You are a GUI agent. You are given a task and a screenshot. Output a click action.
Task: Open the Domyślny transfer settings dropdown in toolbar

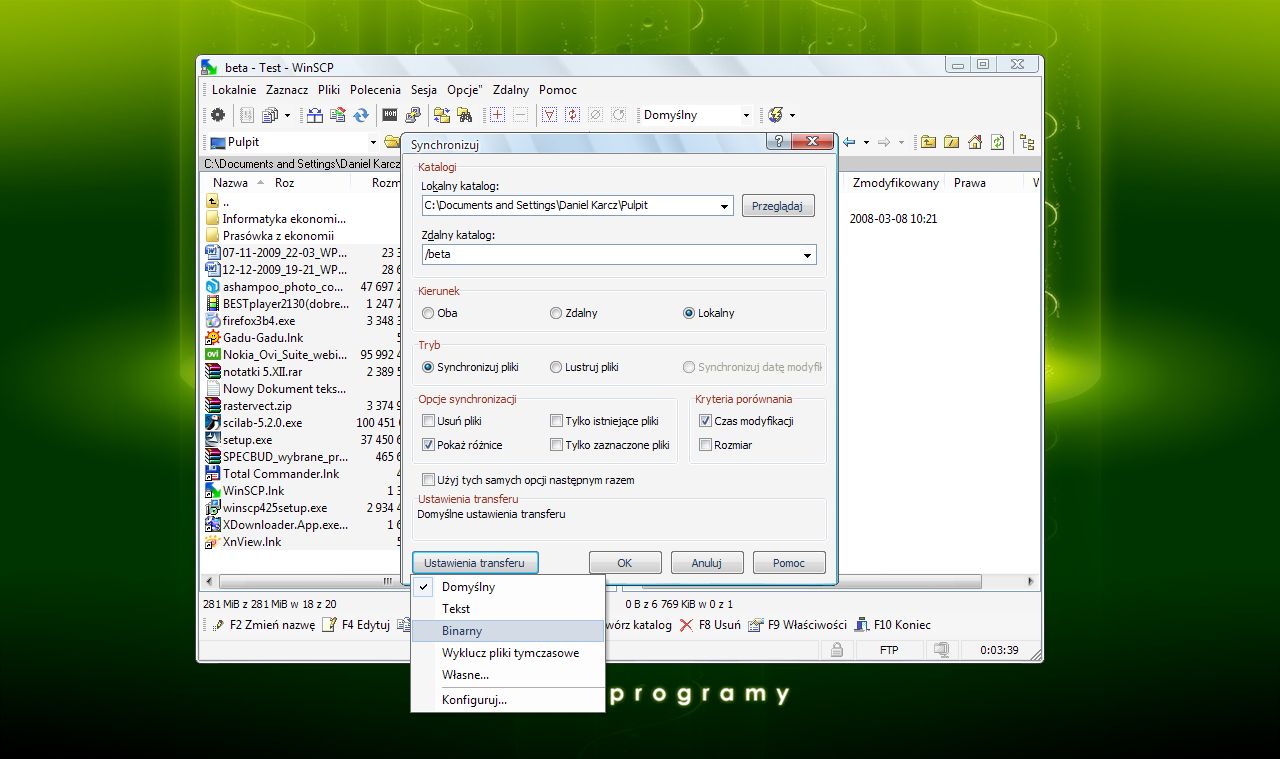pyautogui.click(x=746, y=115)
